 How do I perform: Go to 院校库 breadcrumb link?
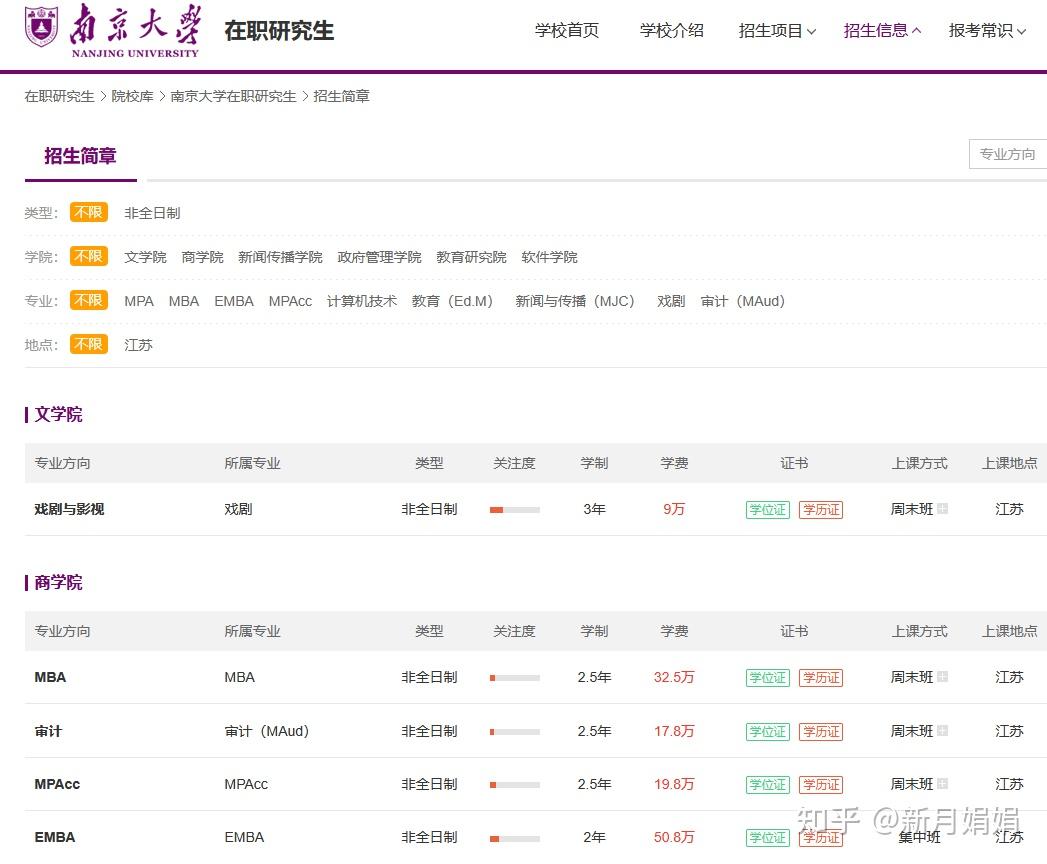coord(132,96)
